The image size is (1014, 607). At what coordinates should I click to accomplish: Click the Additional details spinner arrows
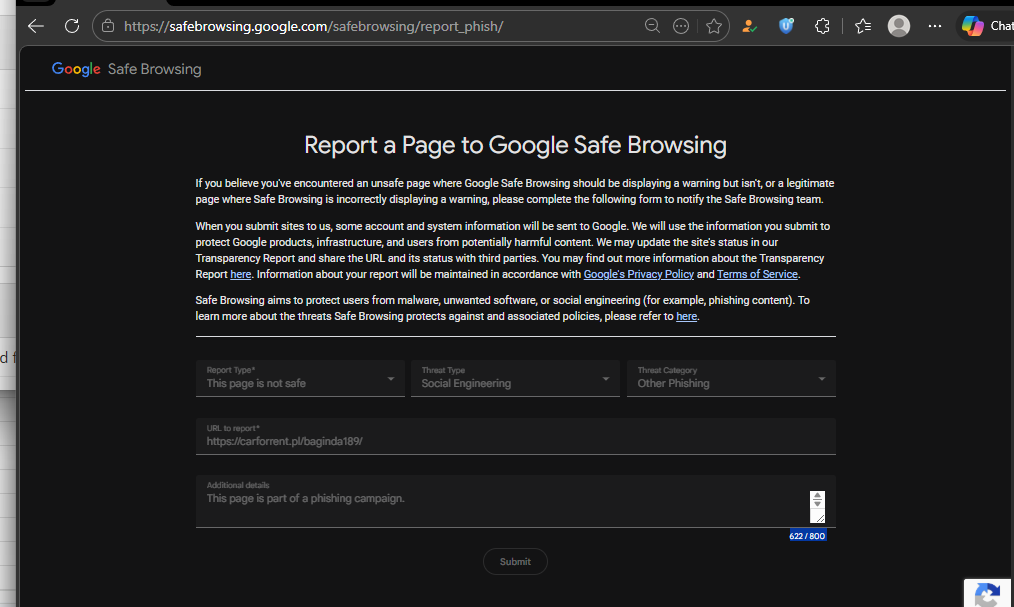coord(817,500)
